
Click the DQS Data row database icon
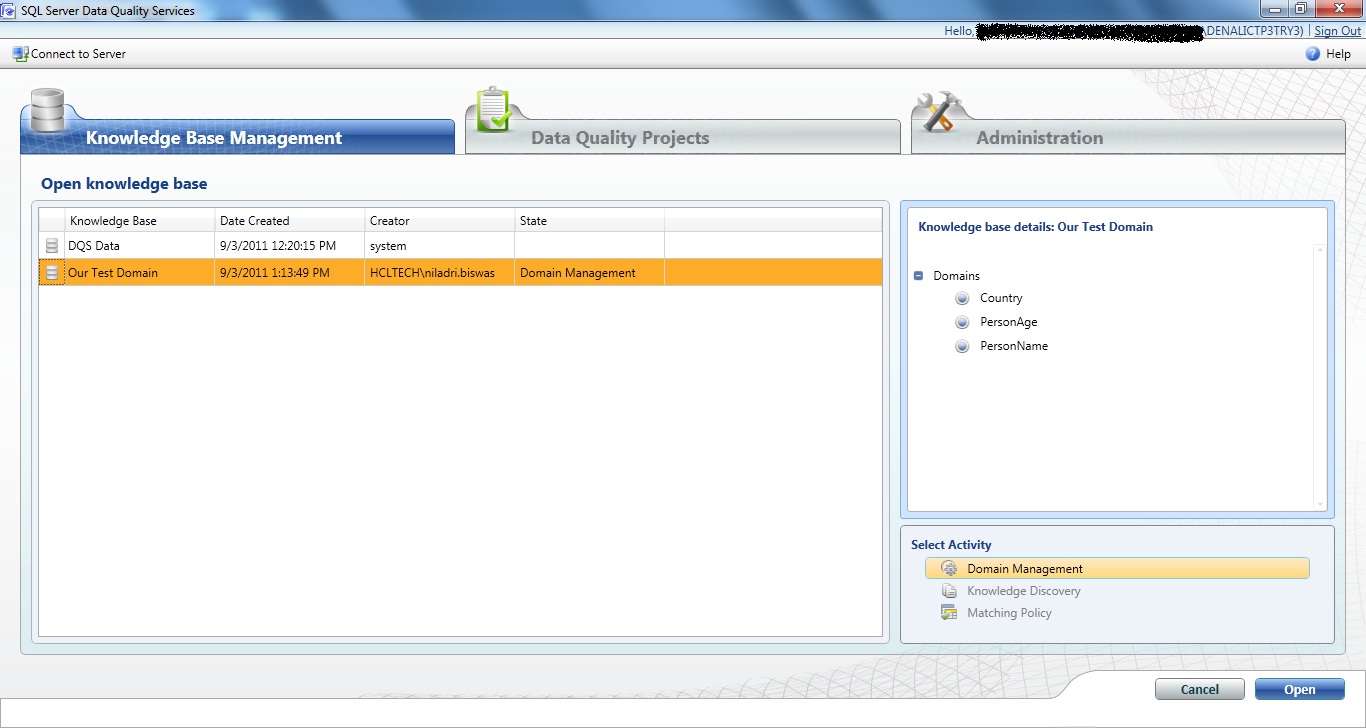[x=52, y=246]
